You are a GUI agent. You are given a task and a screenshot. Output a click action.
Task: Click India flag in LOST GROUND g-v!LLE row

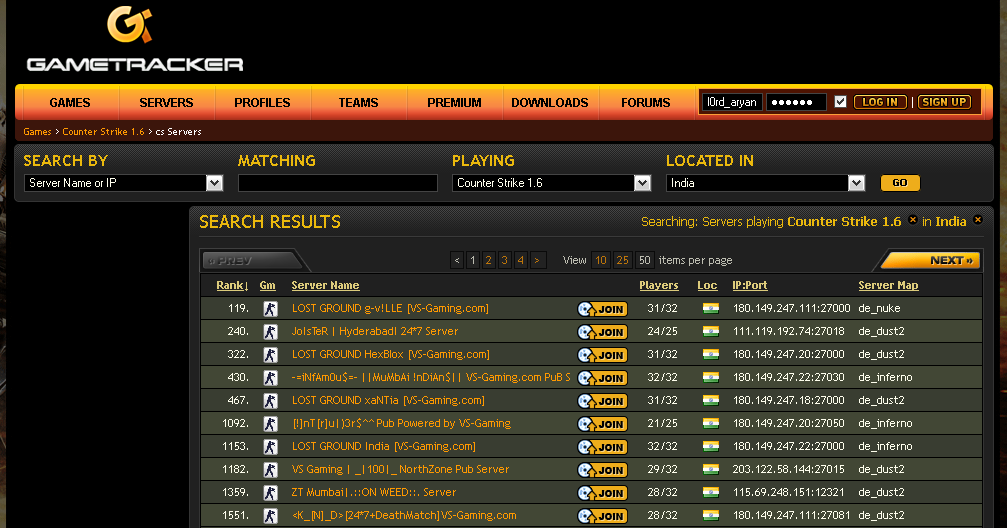coord(710,308)
